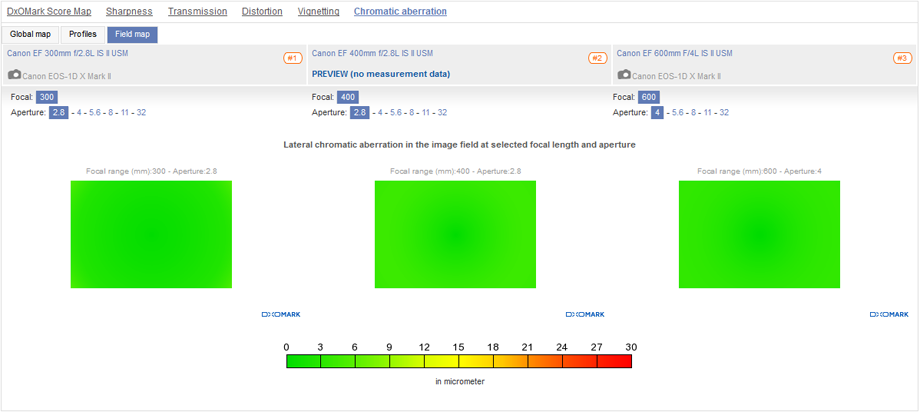Viewport: 920px width, 412px height.
Task: Select the Field map view
Action: point(132,35)
